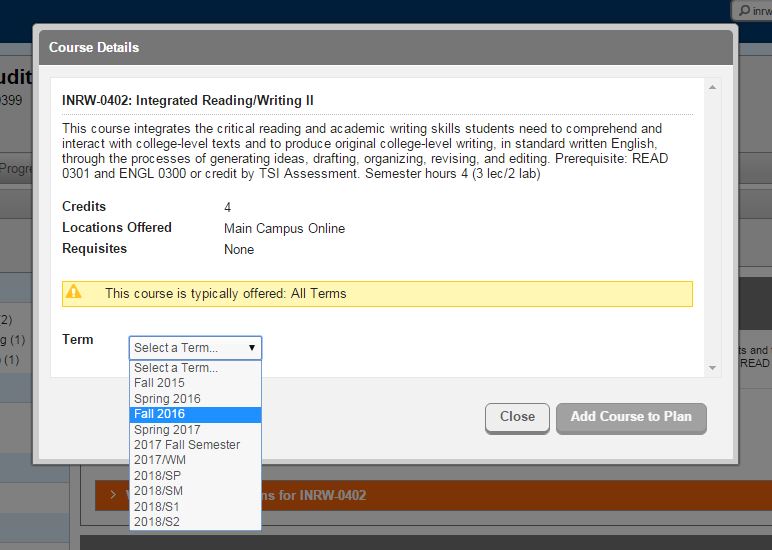Screen dimensions: 772x550
Task: Click the Credits value '4'
Action: coord(227,207)
